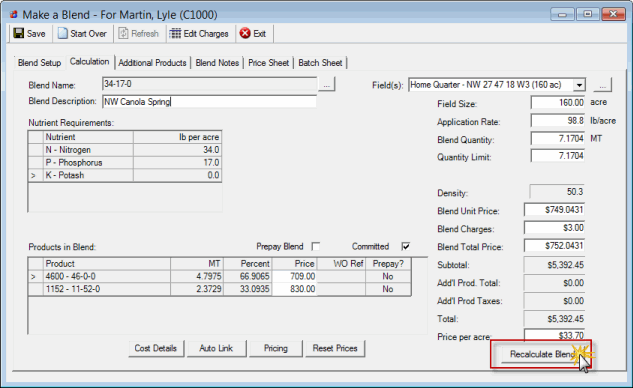
Task: Toggle the Prepay Blend checkbox
Action: 316,246
